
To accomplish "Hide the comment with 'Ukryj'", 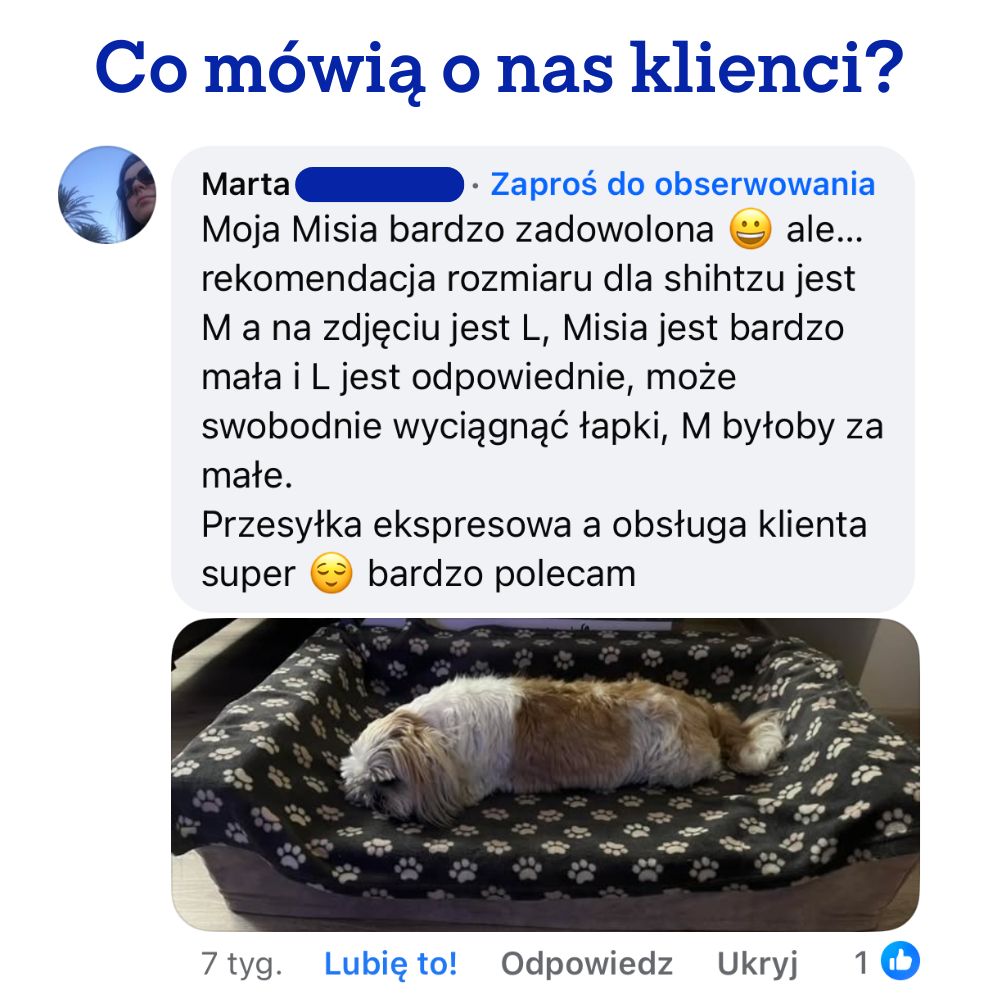I will pyautogui.click(x=757, y=964).
